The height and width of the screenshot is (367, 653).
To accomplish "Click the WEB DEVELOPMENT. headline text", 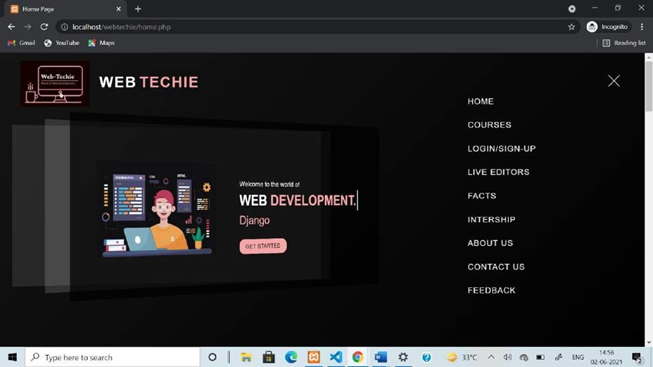I will 298,200.
